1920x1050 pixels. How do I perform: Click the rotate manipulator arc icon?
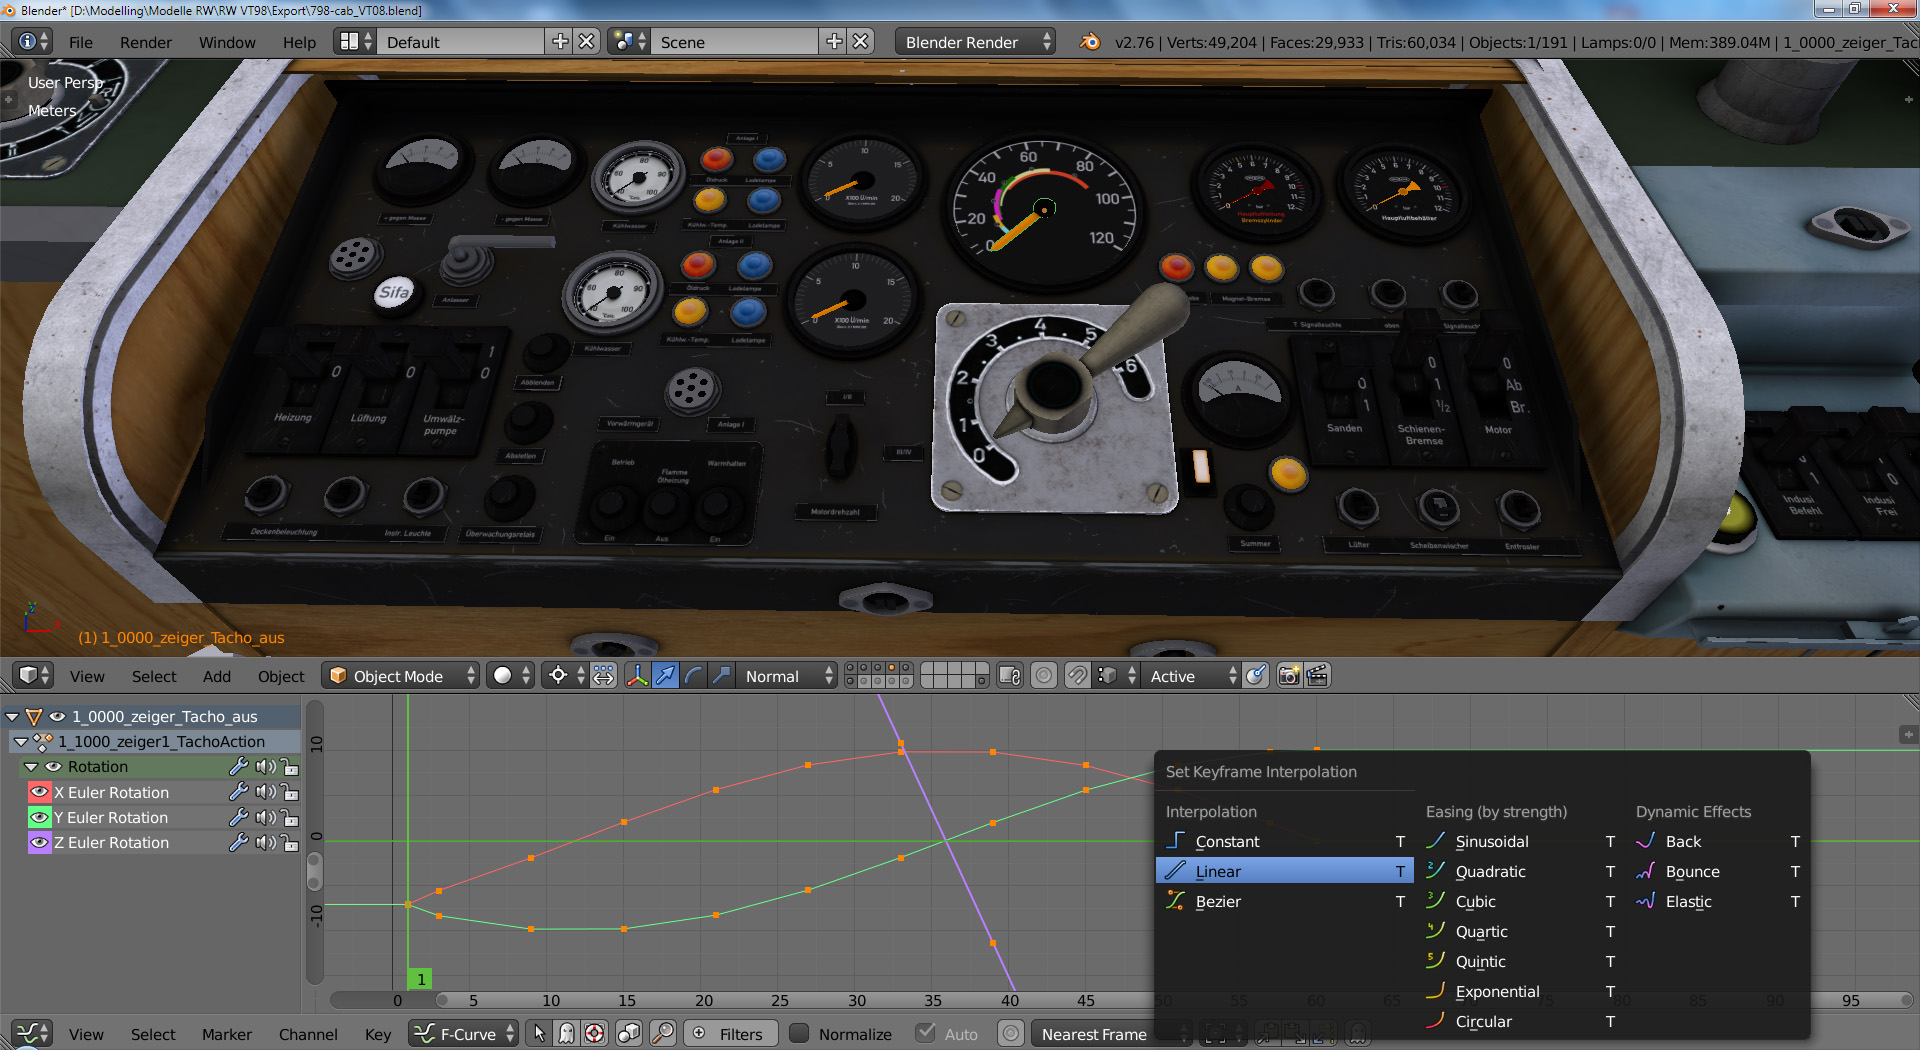click(x=693, y=676)
